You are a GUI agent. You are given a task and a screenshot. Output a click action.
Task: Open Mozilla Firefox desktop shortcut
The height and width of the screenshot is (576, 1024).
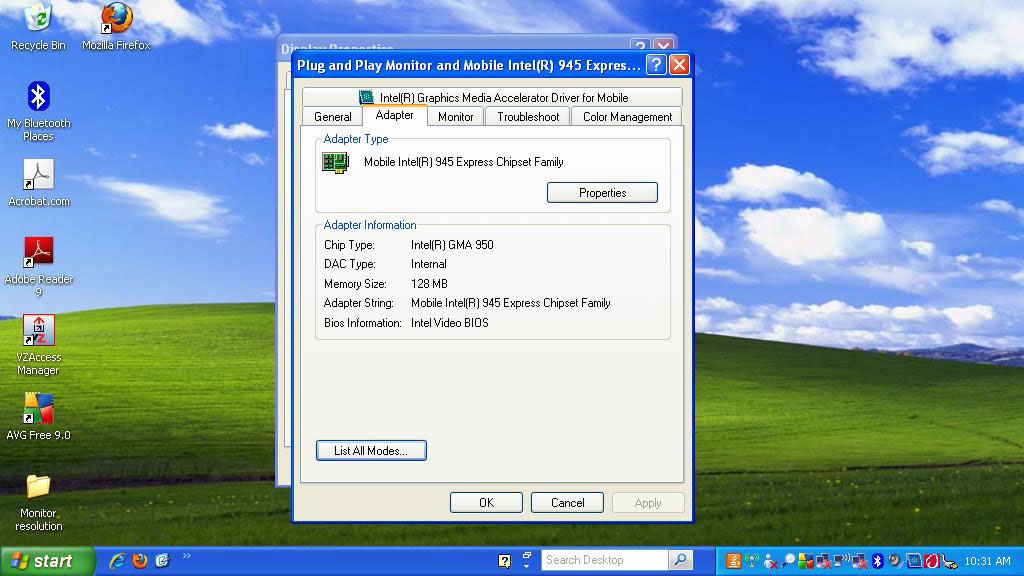116,26
